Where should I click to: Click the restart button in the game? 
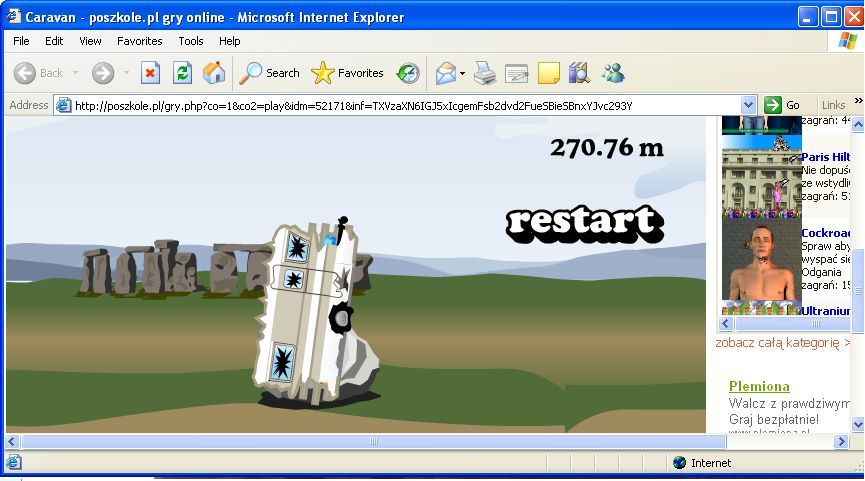(x=585, y=223)
